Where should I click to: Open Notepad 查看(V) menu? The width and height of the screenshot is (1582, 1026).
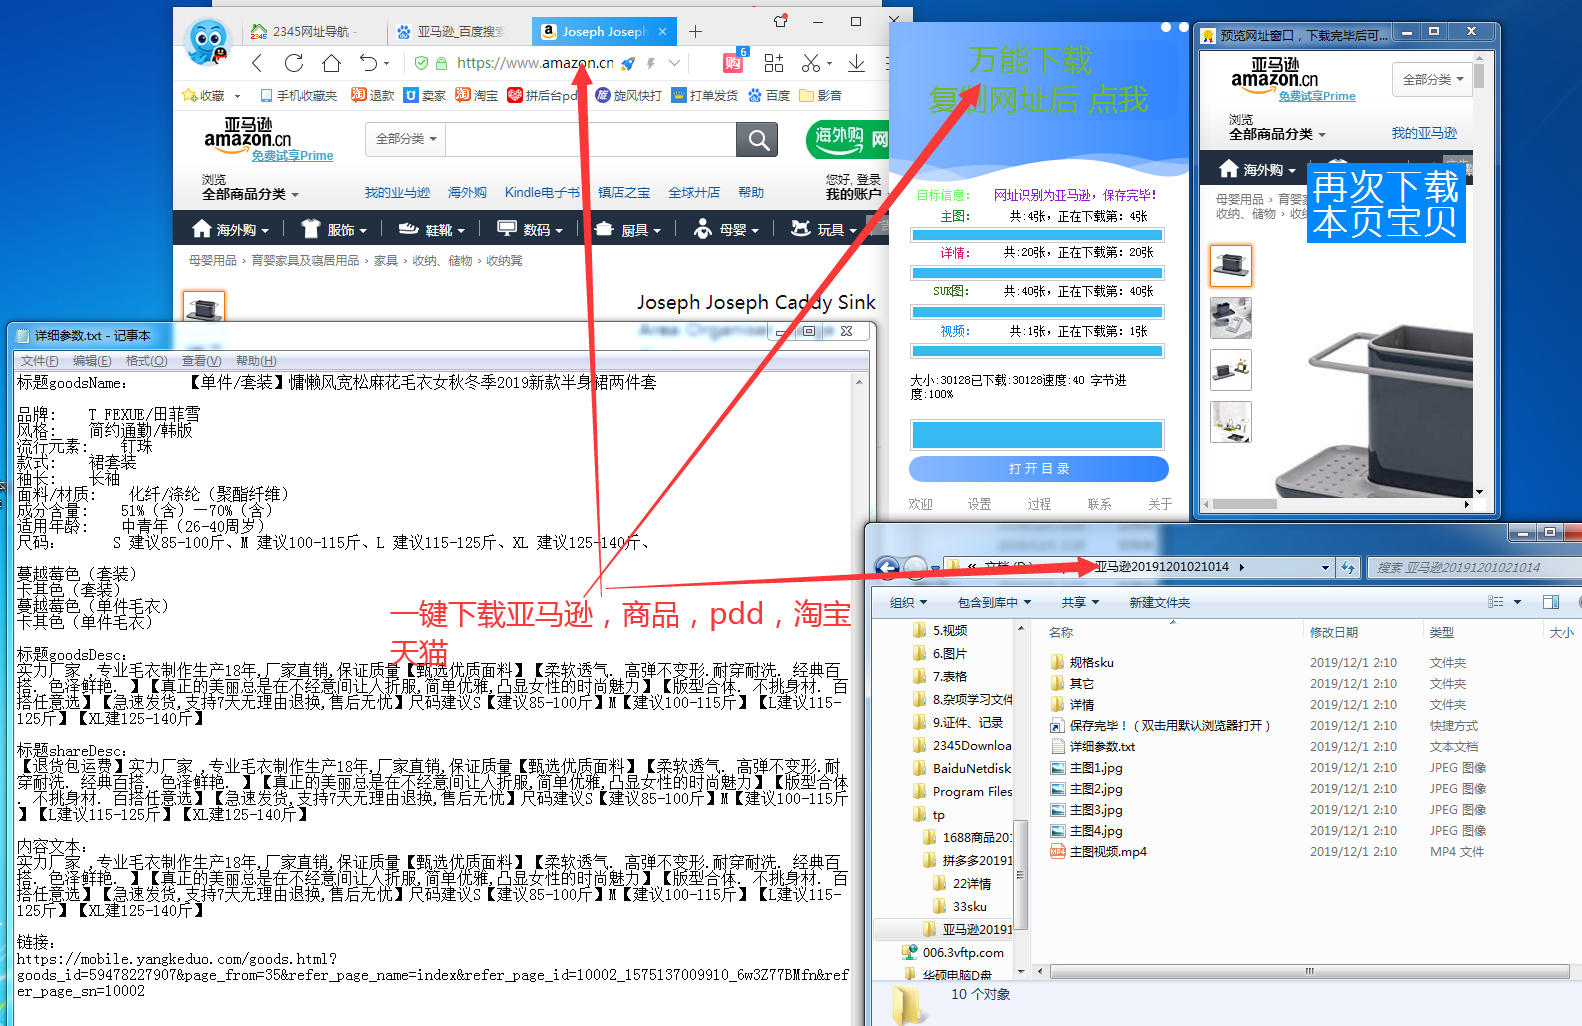(201, 361)
